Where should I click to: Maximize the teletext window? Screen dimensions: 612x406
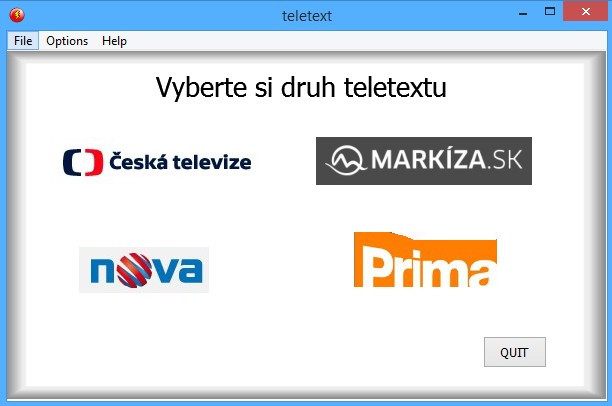tap(550, 12)
